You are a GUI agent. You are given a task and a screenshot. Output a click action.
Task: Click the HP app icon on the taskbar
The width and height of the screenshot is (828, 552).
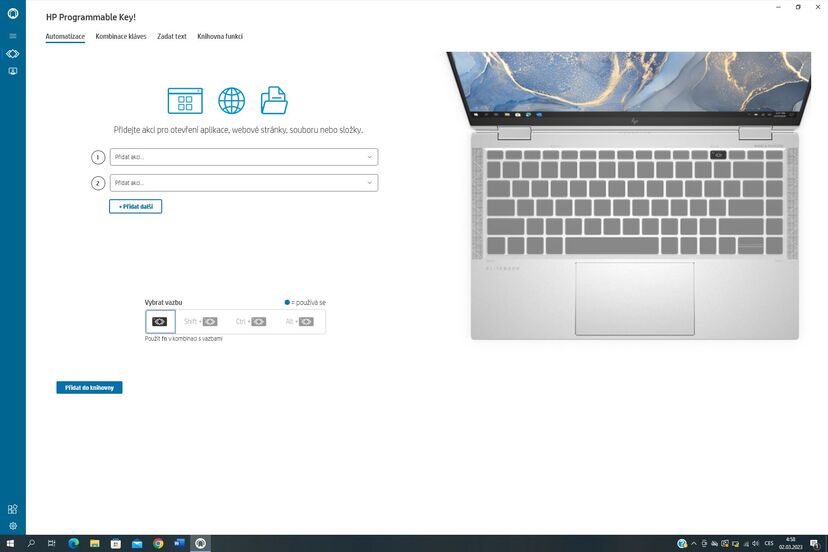tap(200, 543)
